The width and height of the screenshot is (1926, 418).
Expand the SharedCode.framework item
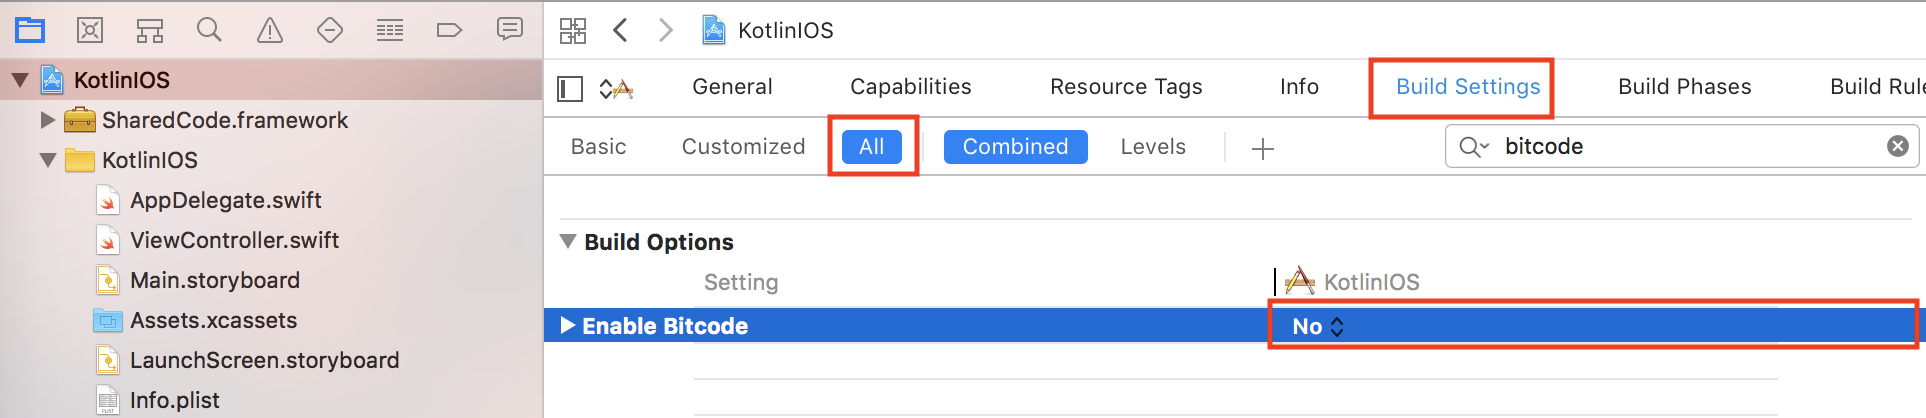[x=47, y=120]
